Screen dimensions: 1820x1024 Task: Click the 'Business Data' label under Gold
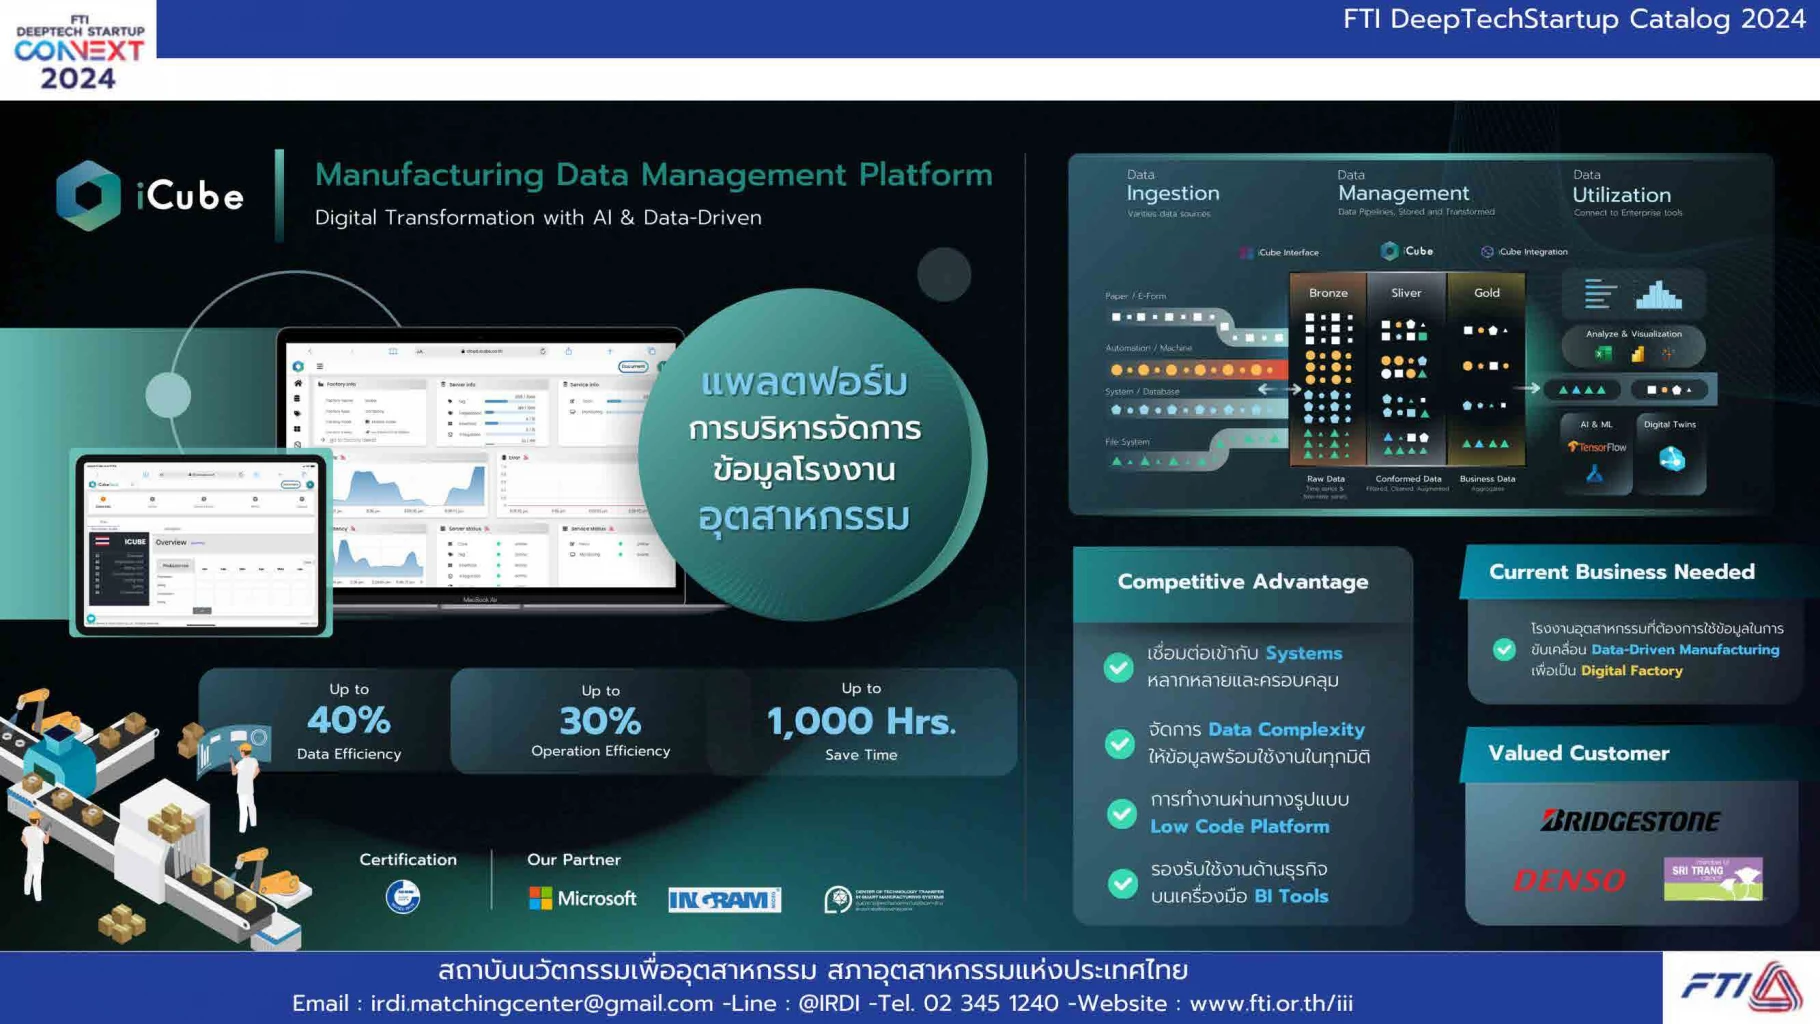pyautogui.click(x=1487, y=479)
